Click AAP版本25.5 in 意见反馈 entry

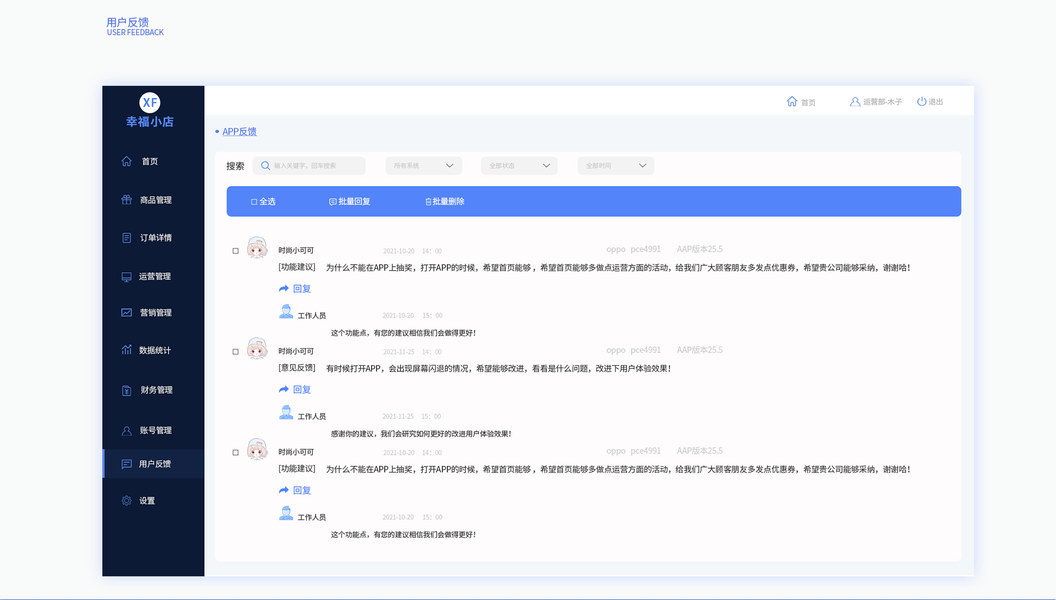699,350
